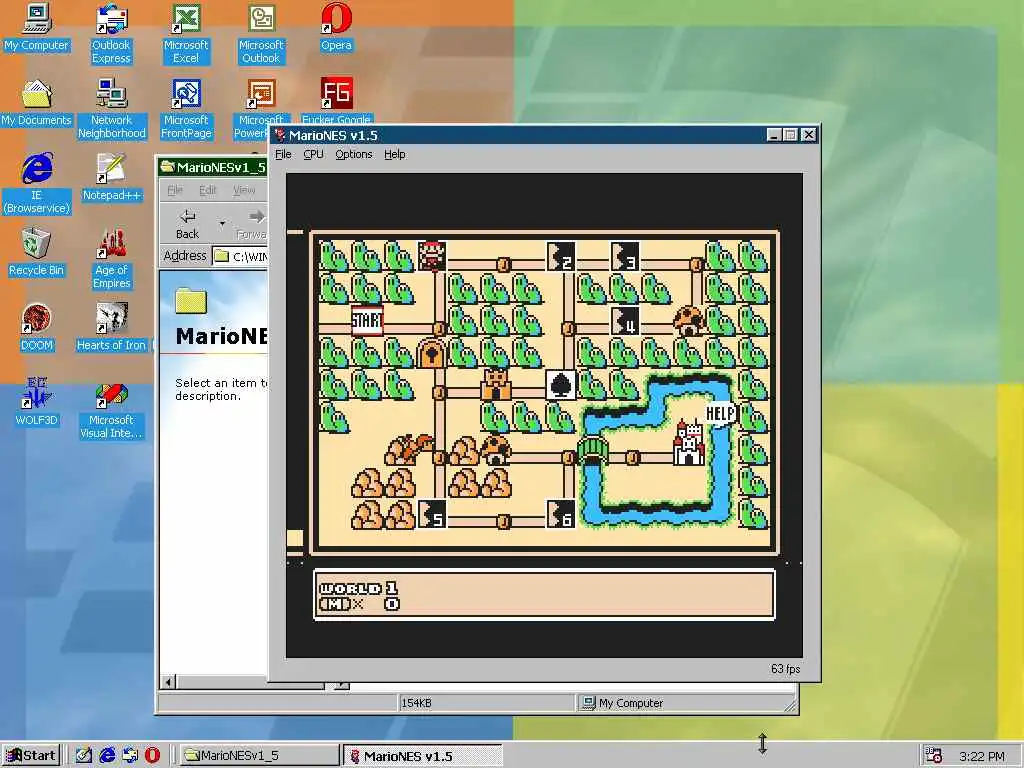
Task: Click the Opera desktop shortcut
Action: [336, 27]
